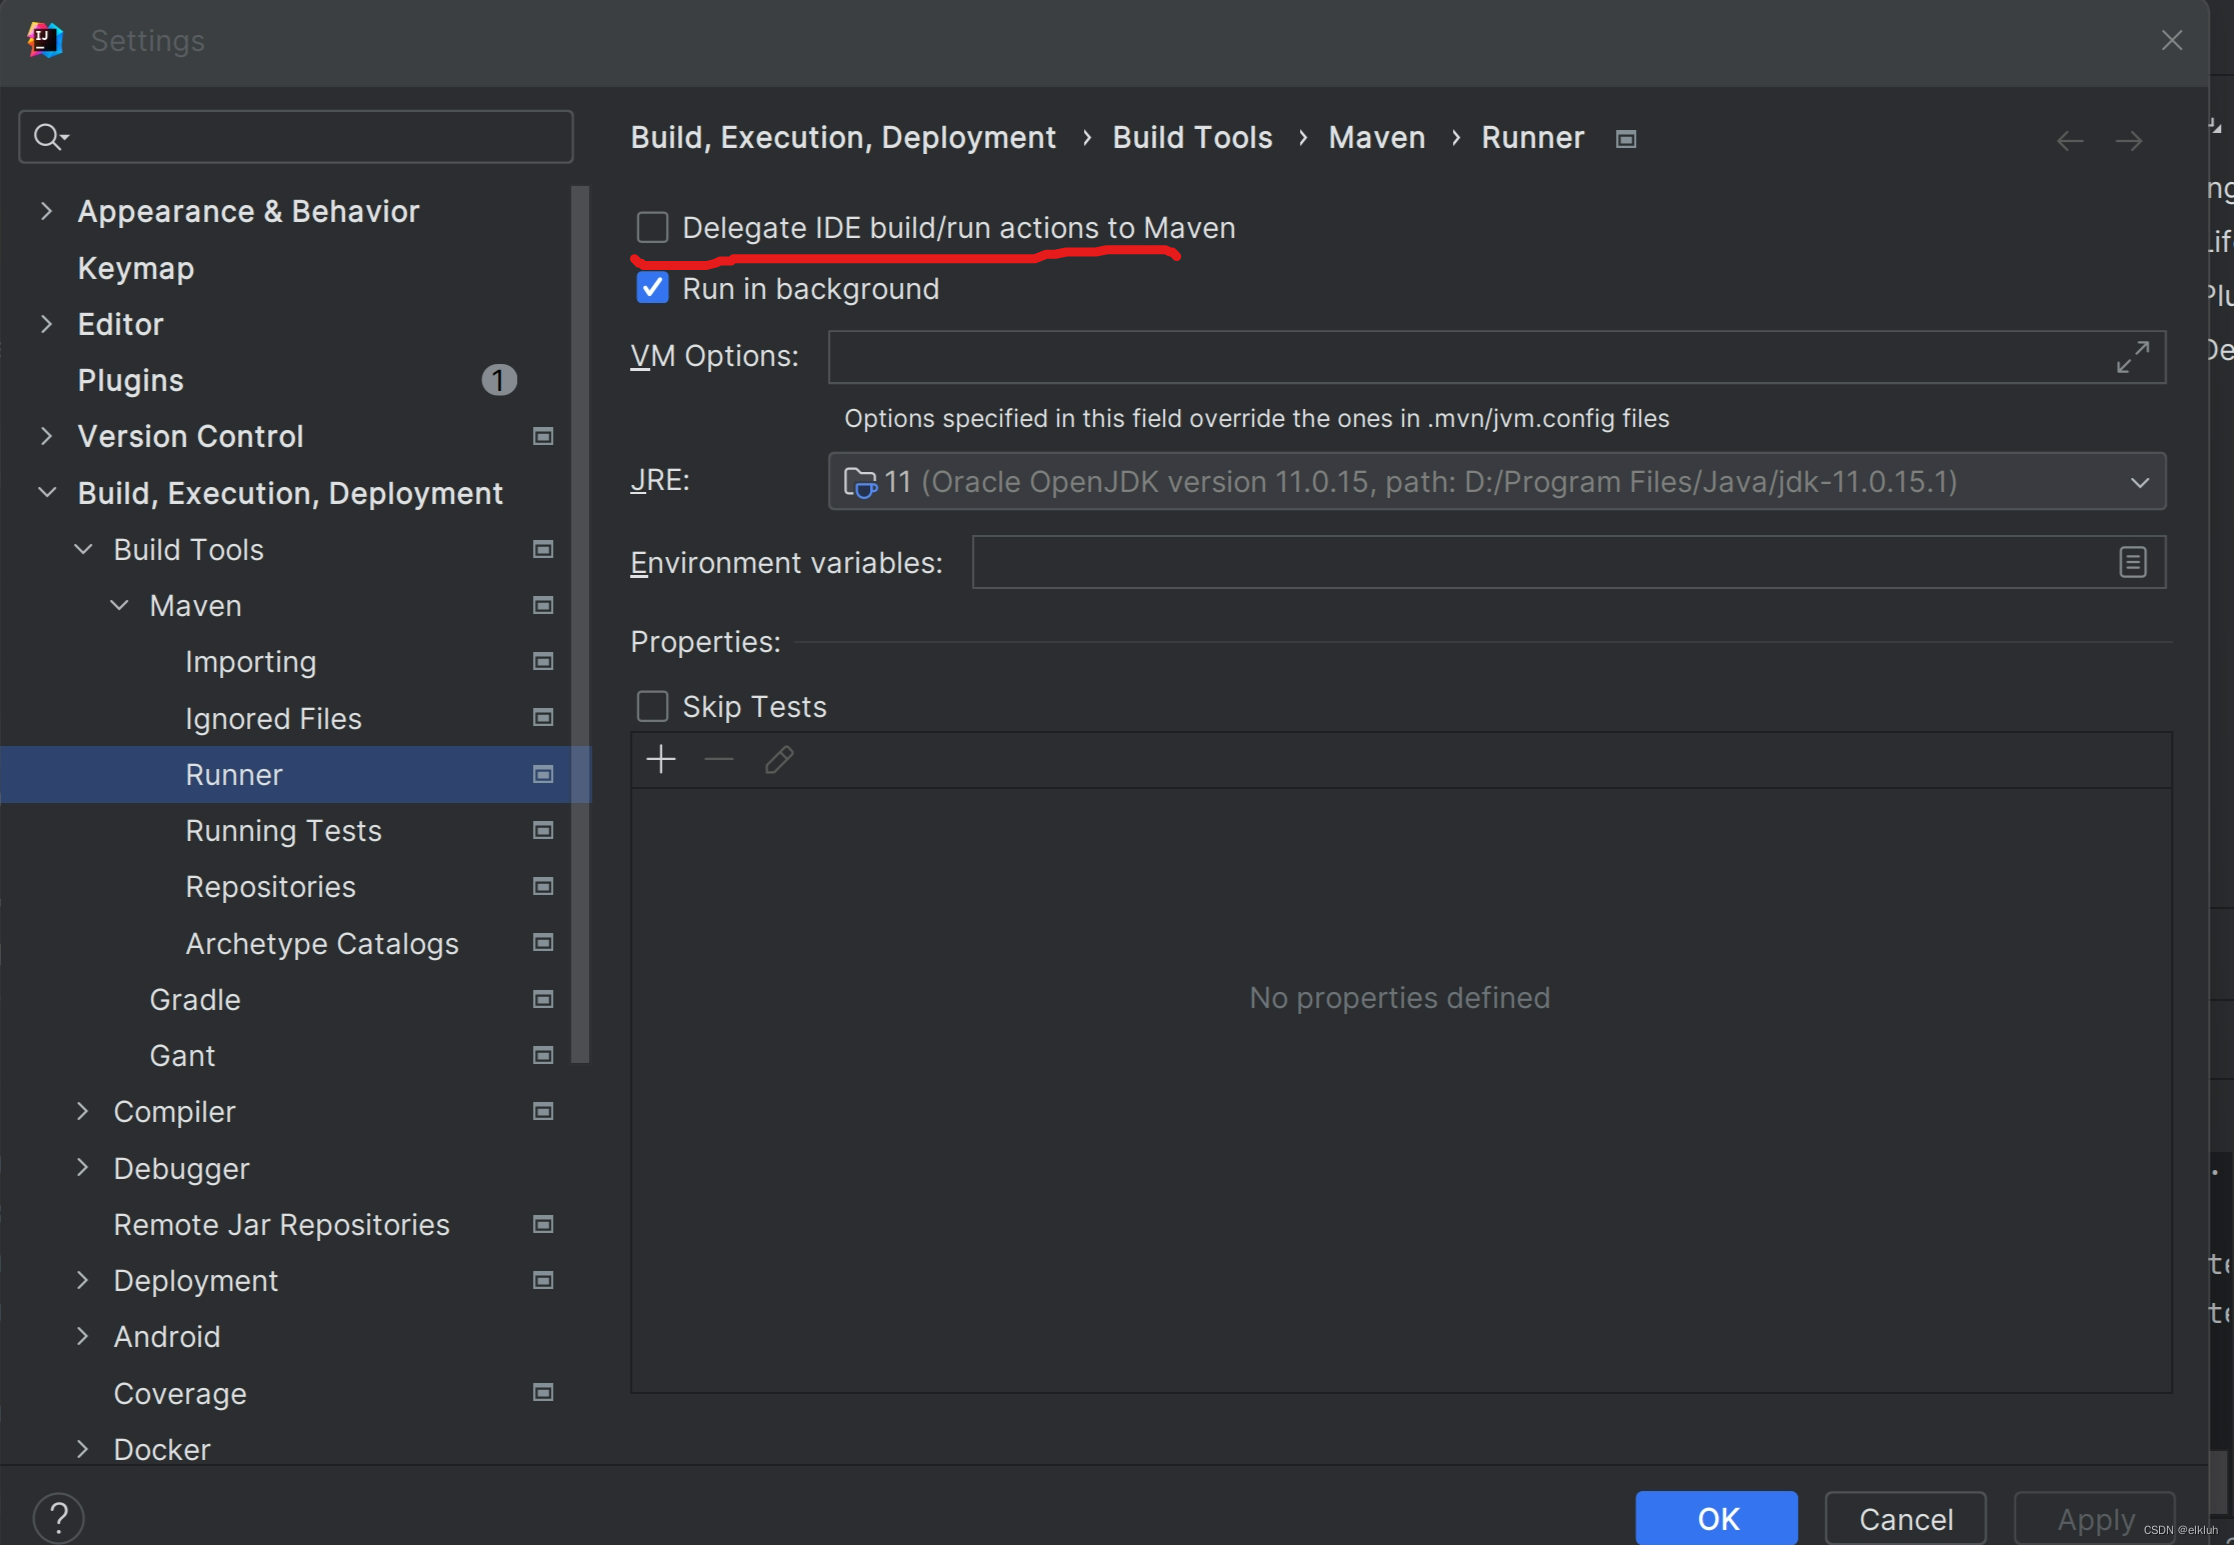Open the JRE selection dropdown
The height and width of the screenshot is (1545, 2234).
pyautogui.click(x=2139, y=481)
